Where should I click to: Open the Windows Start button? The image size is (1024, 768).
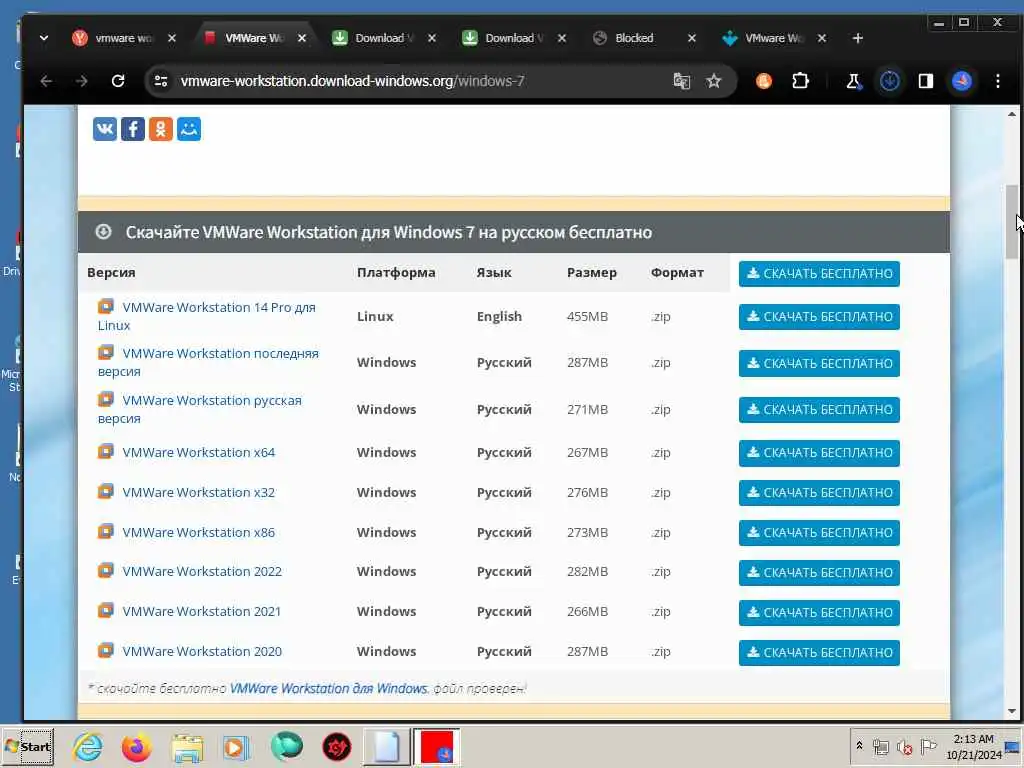(28, 746)
